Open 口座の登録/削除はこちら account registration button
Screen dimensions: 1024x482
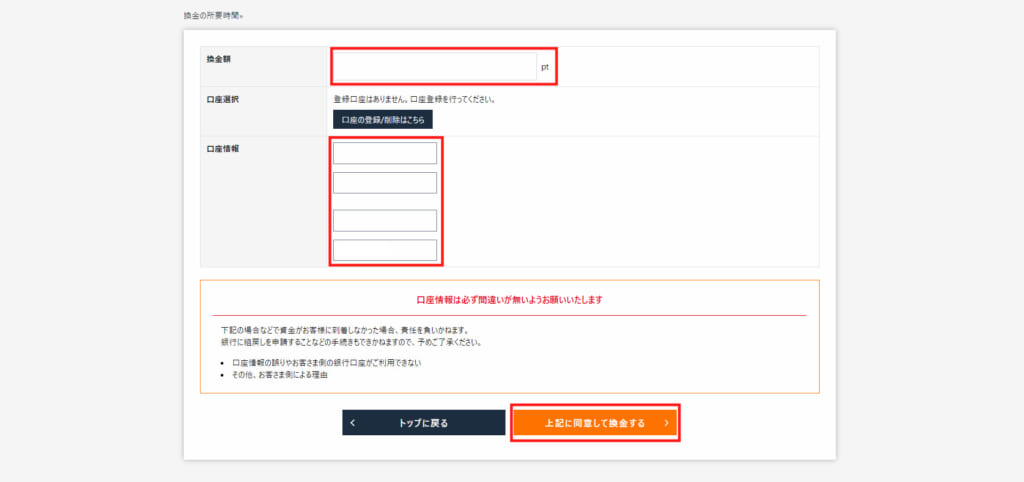click(383, 120)
